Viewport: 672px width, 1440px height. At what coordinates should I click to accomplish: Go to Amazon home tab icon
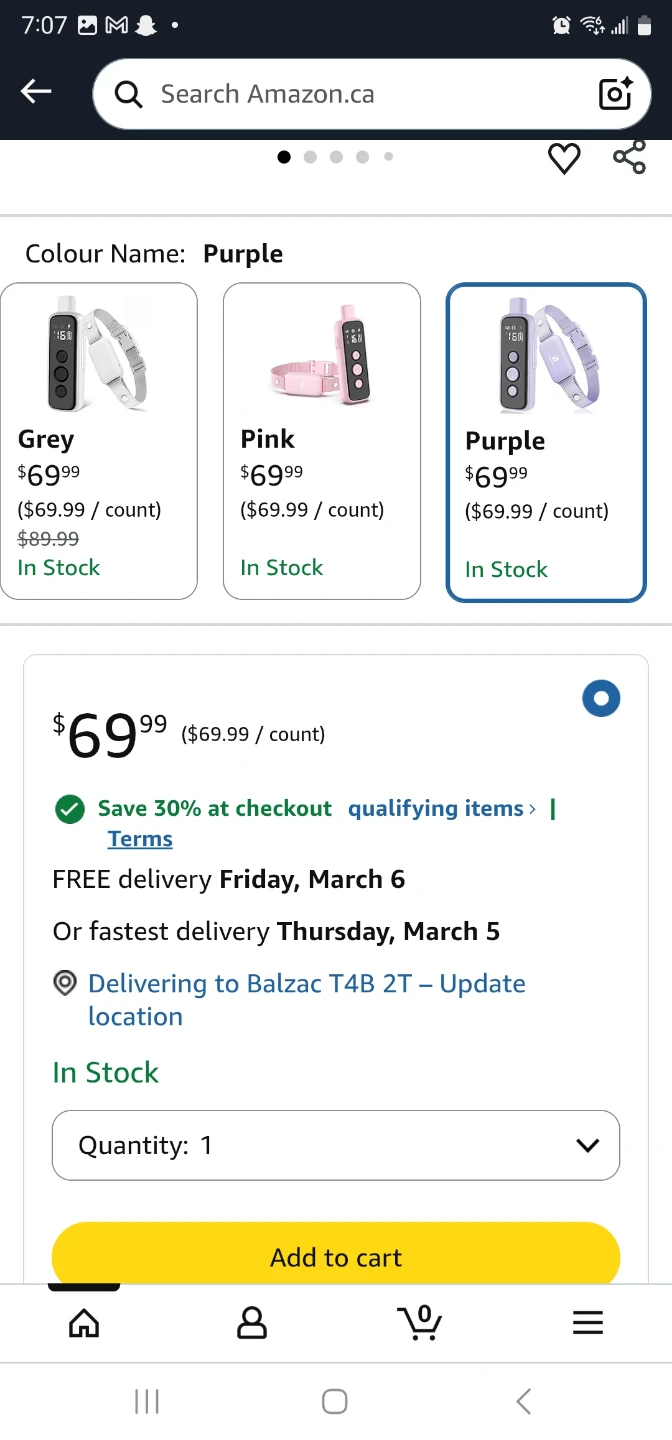pos(84,1323)
